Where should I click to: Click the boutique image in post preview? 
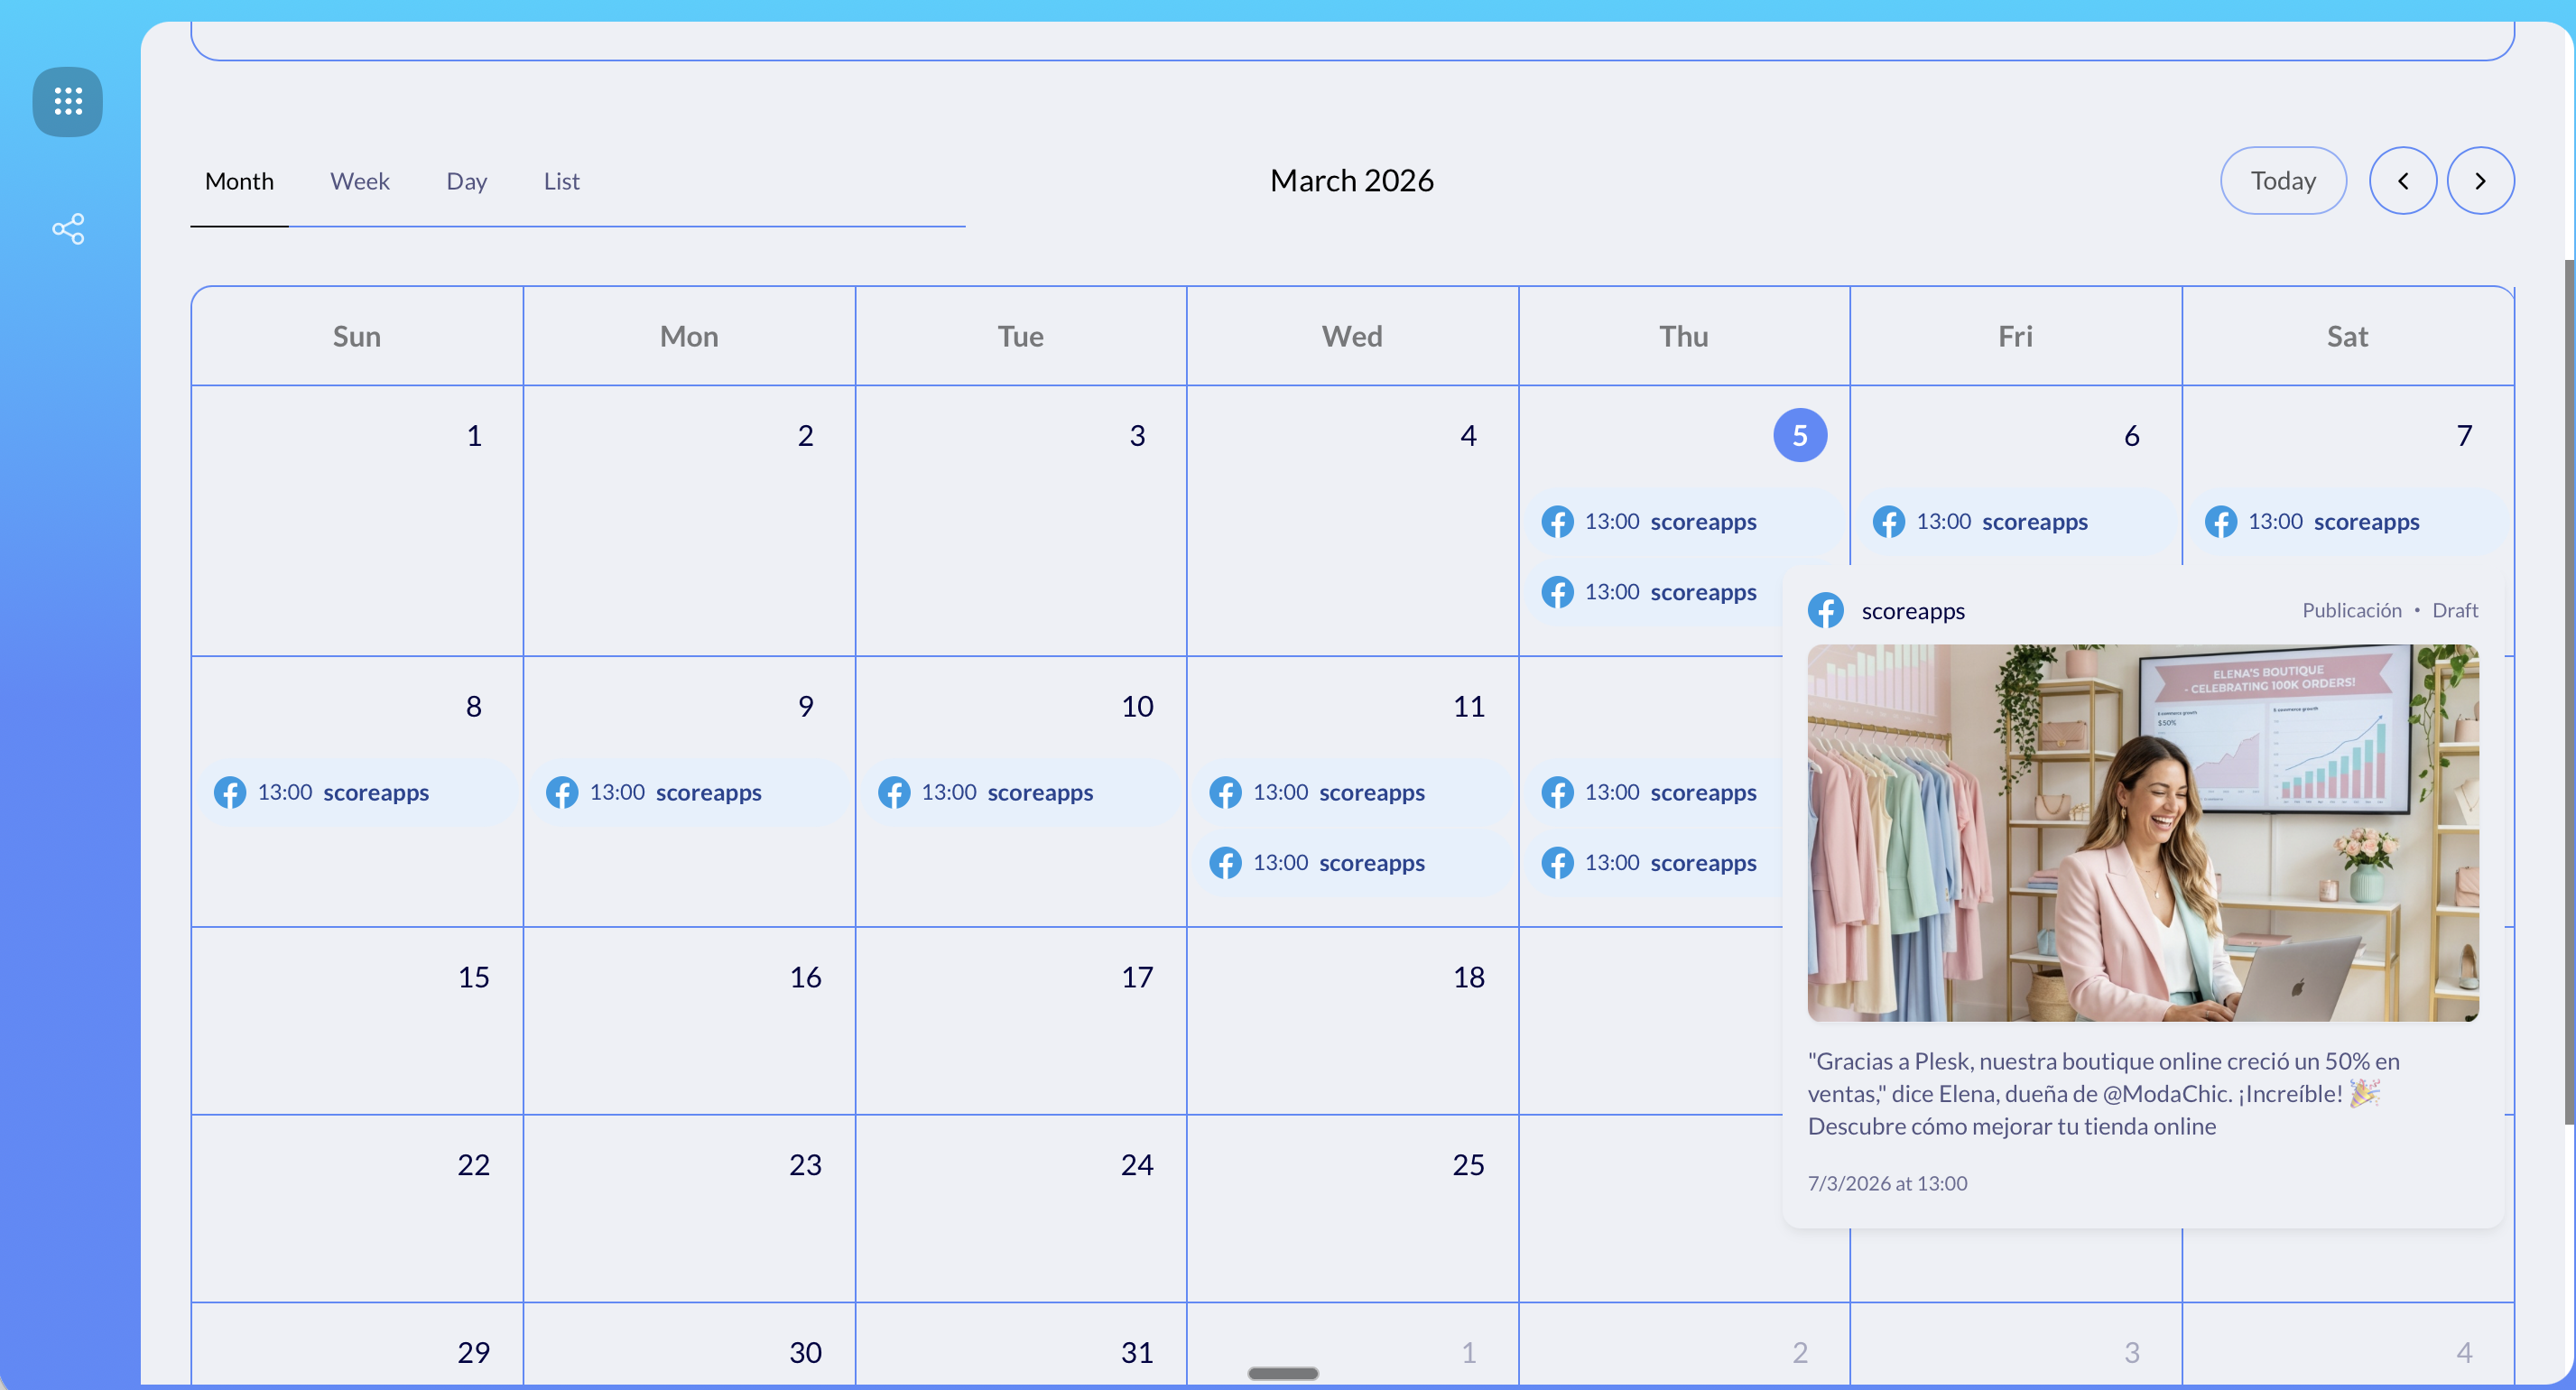click(x=2142, y=832)
